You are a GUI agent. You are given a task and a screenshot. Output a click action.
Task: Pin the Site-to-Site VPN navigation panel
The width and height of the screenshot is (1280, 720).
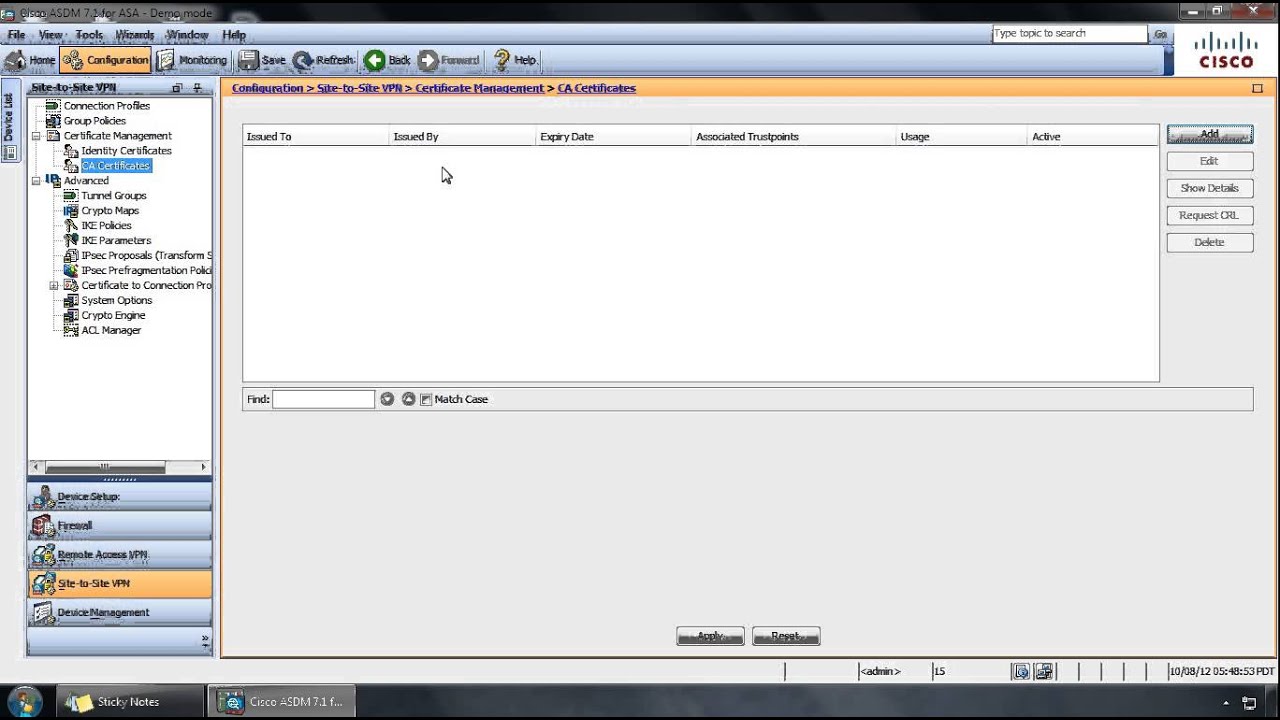(x=197, y=88)
